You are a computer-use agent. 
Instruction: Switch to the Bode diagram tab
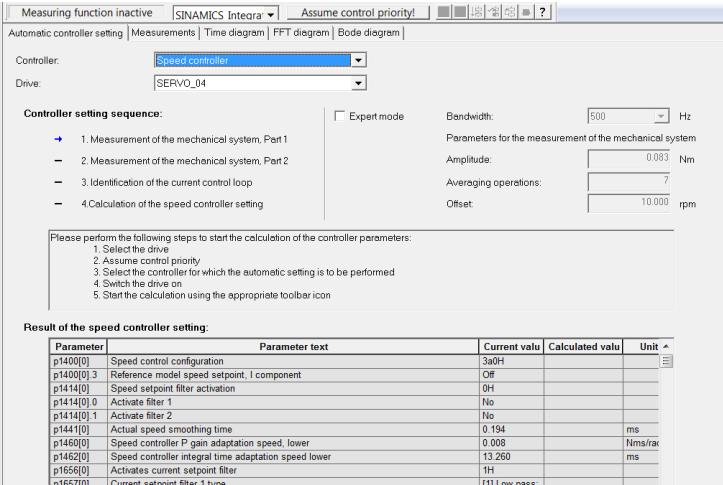point(368,33)
